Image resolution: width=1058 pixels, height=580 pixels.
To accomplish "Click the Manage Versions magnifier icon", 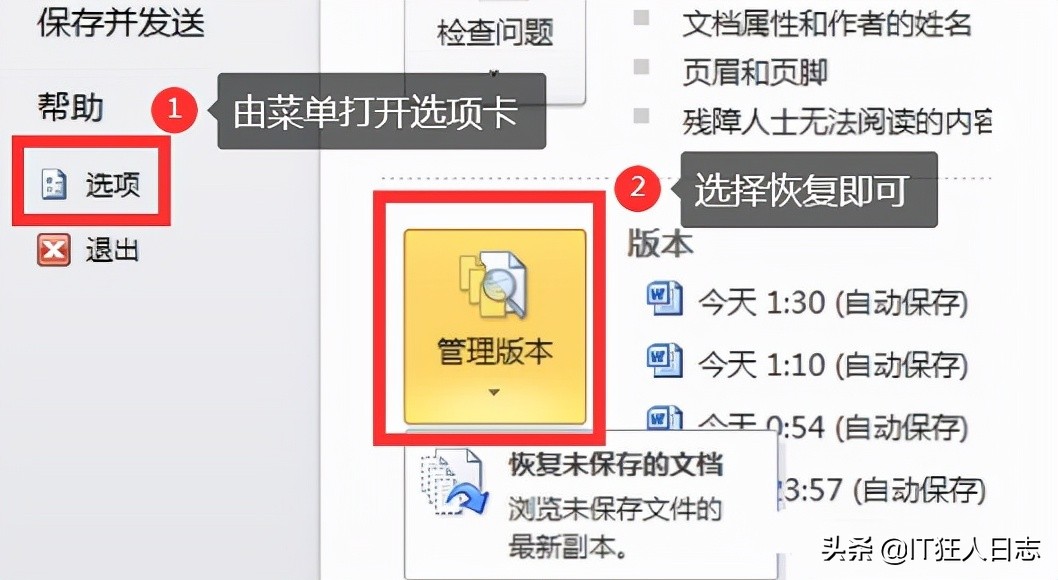I will pos(494,285).
